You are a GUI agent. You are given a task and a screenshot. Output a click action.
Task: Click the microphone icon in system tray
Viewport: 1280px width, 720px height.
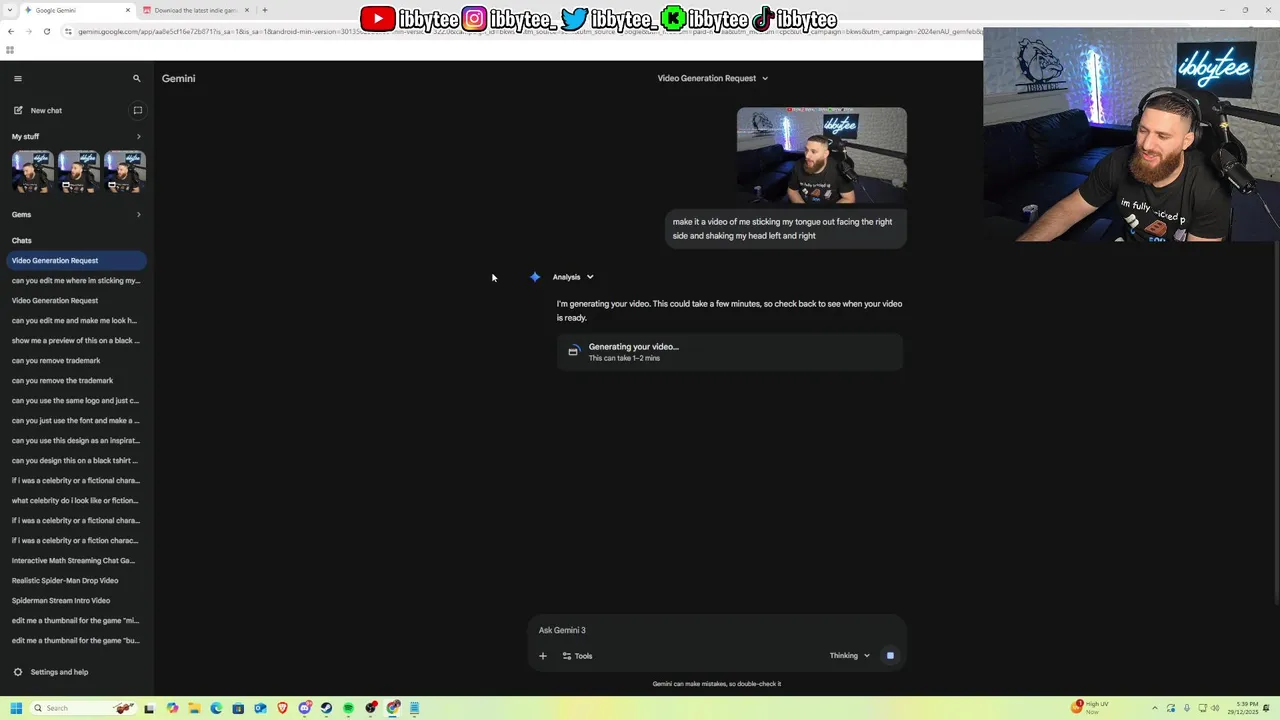pyautogui.click(x=1187, y=708)
